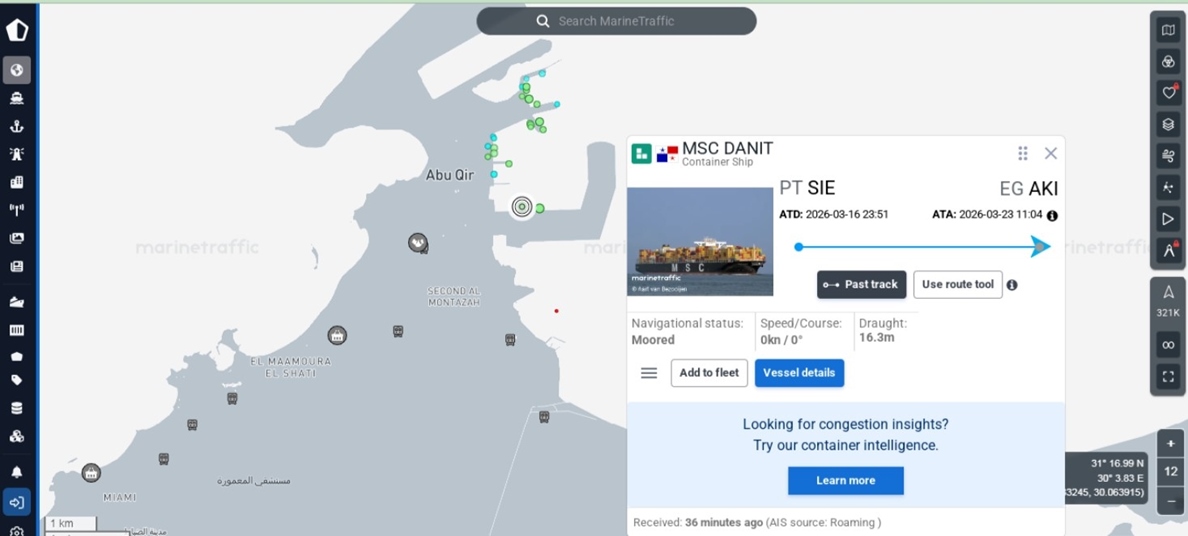Screen dimensions: 1188x536
Task: Click the EL MAAMOURA EL SHATI map label
Action: tap(291, 367)
